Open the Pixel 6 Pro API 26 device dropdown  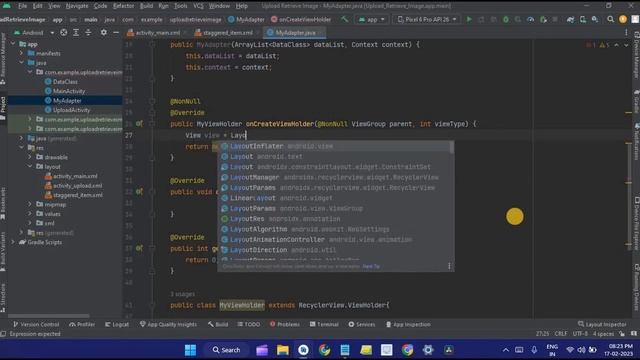[x=427, y=19]
